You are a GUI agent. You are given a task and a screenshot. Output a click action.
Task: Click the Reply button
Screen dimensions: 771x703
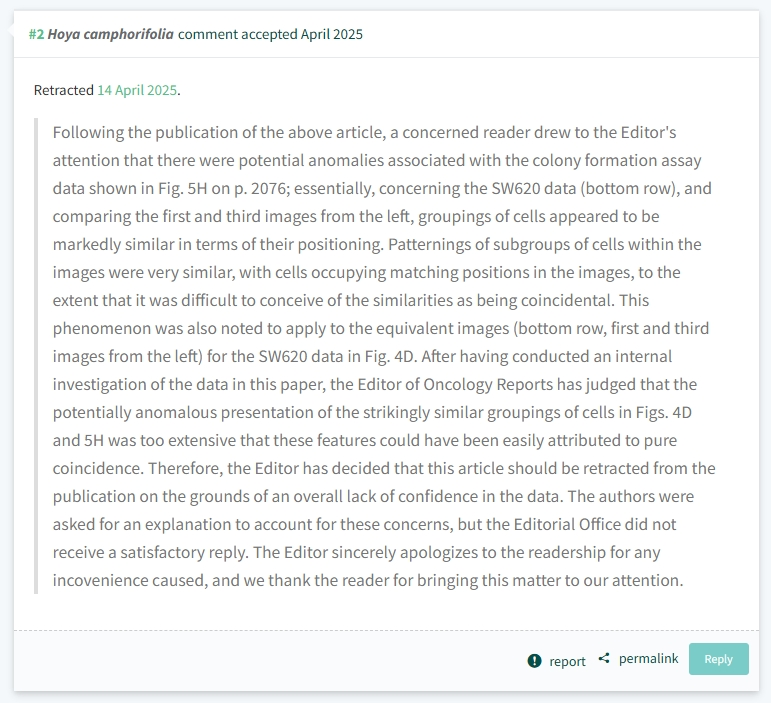tap(718, 659)
